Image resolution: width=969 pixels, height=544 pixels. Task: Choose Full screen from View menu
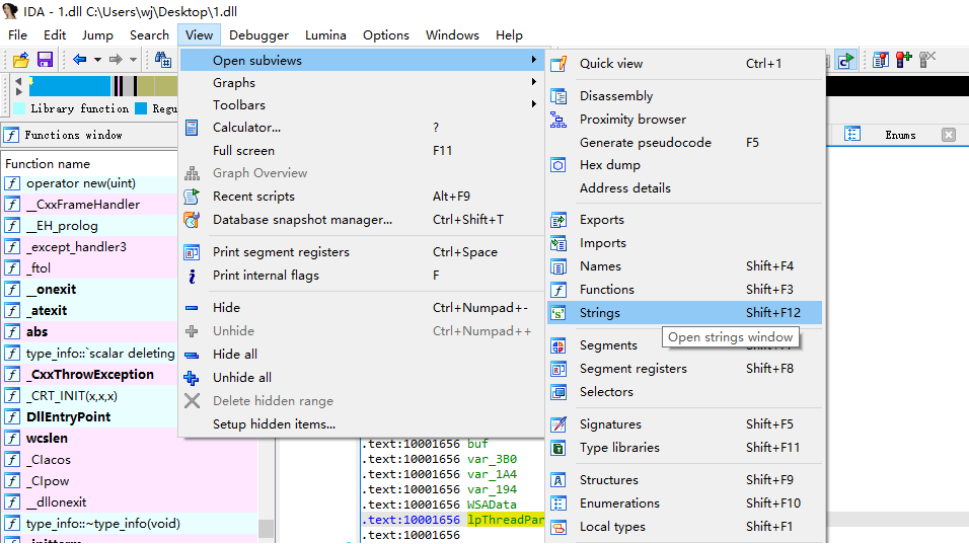[362, 151]
